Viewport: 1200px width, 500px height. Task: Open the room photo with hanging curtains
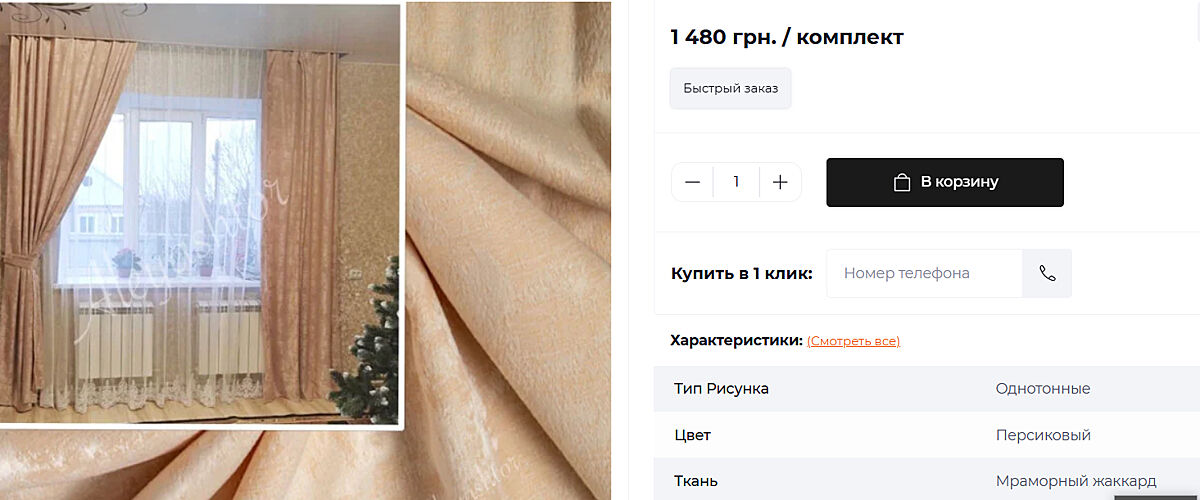[200, 215]
